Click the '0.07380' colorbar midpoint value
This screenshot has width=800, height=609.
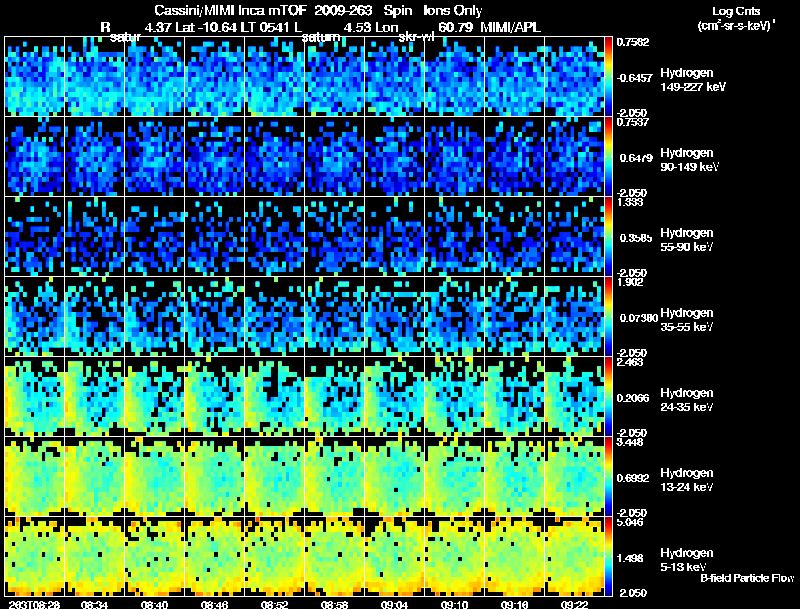click(638, 318)
